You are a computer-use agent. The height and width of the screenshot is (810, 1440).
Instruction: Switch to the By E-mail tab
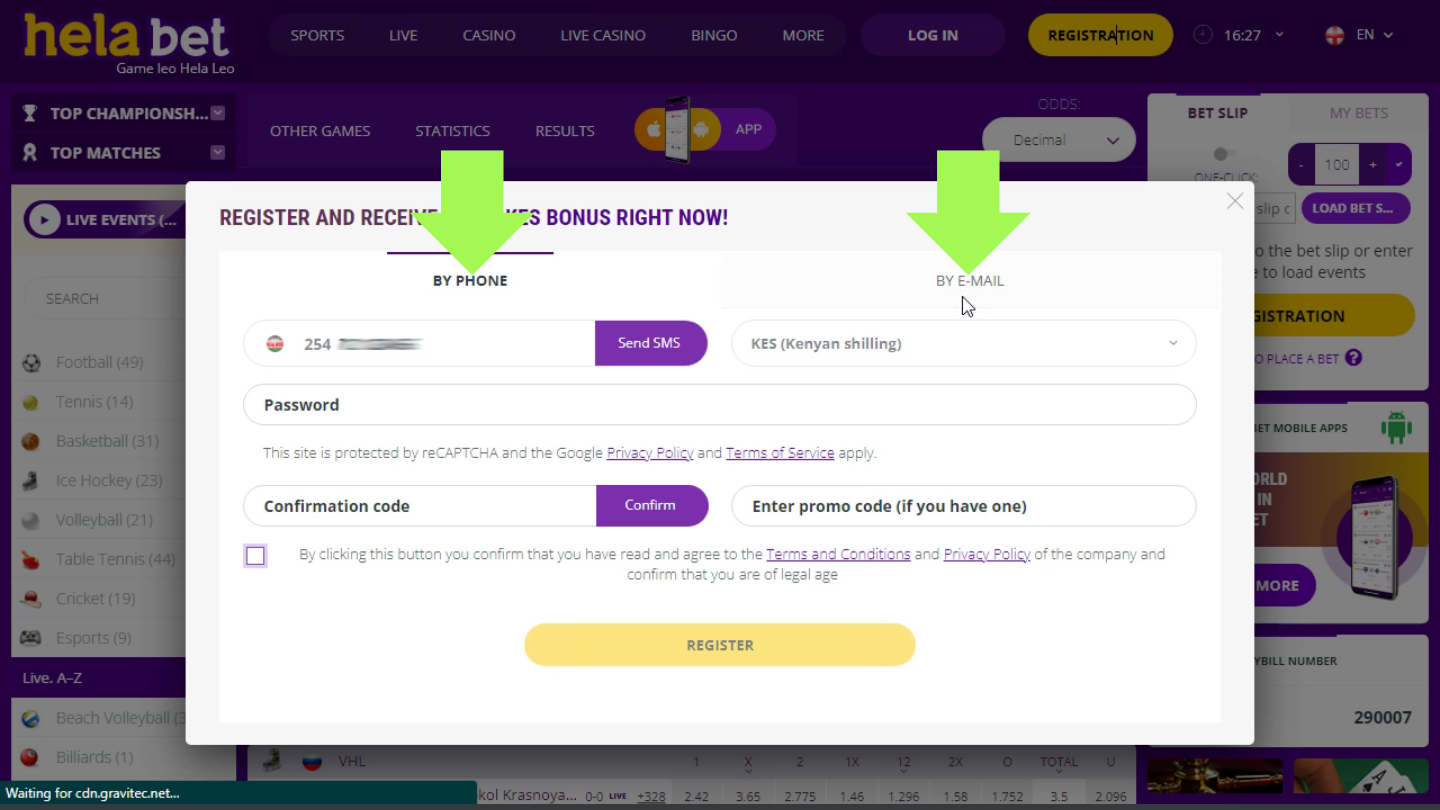(x=969, y=281)
